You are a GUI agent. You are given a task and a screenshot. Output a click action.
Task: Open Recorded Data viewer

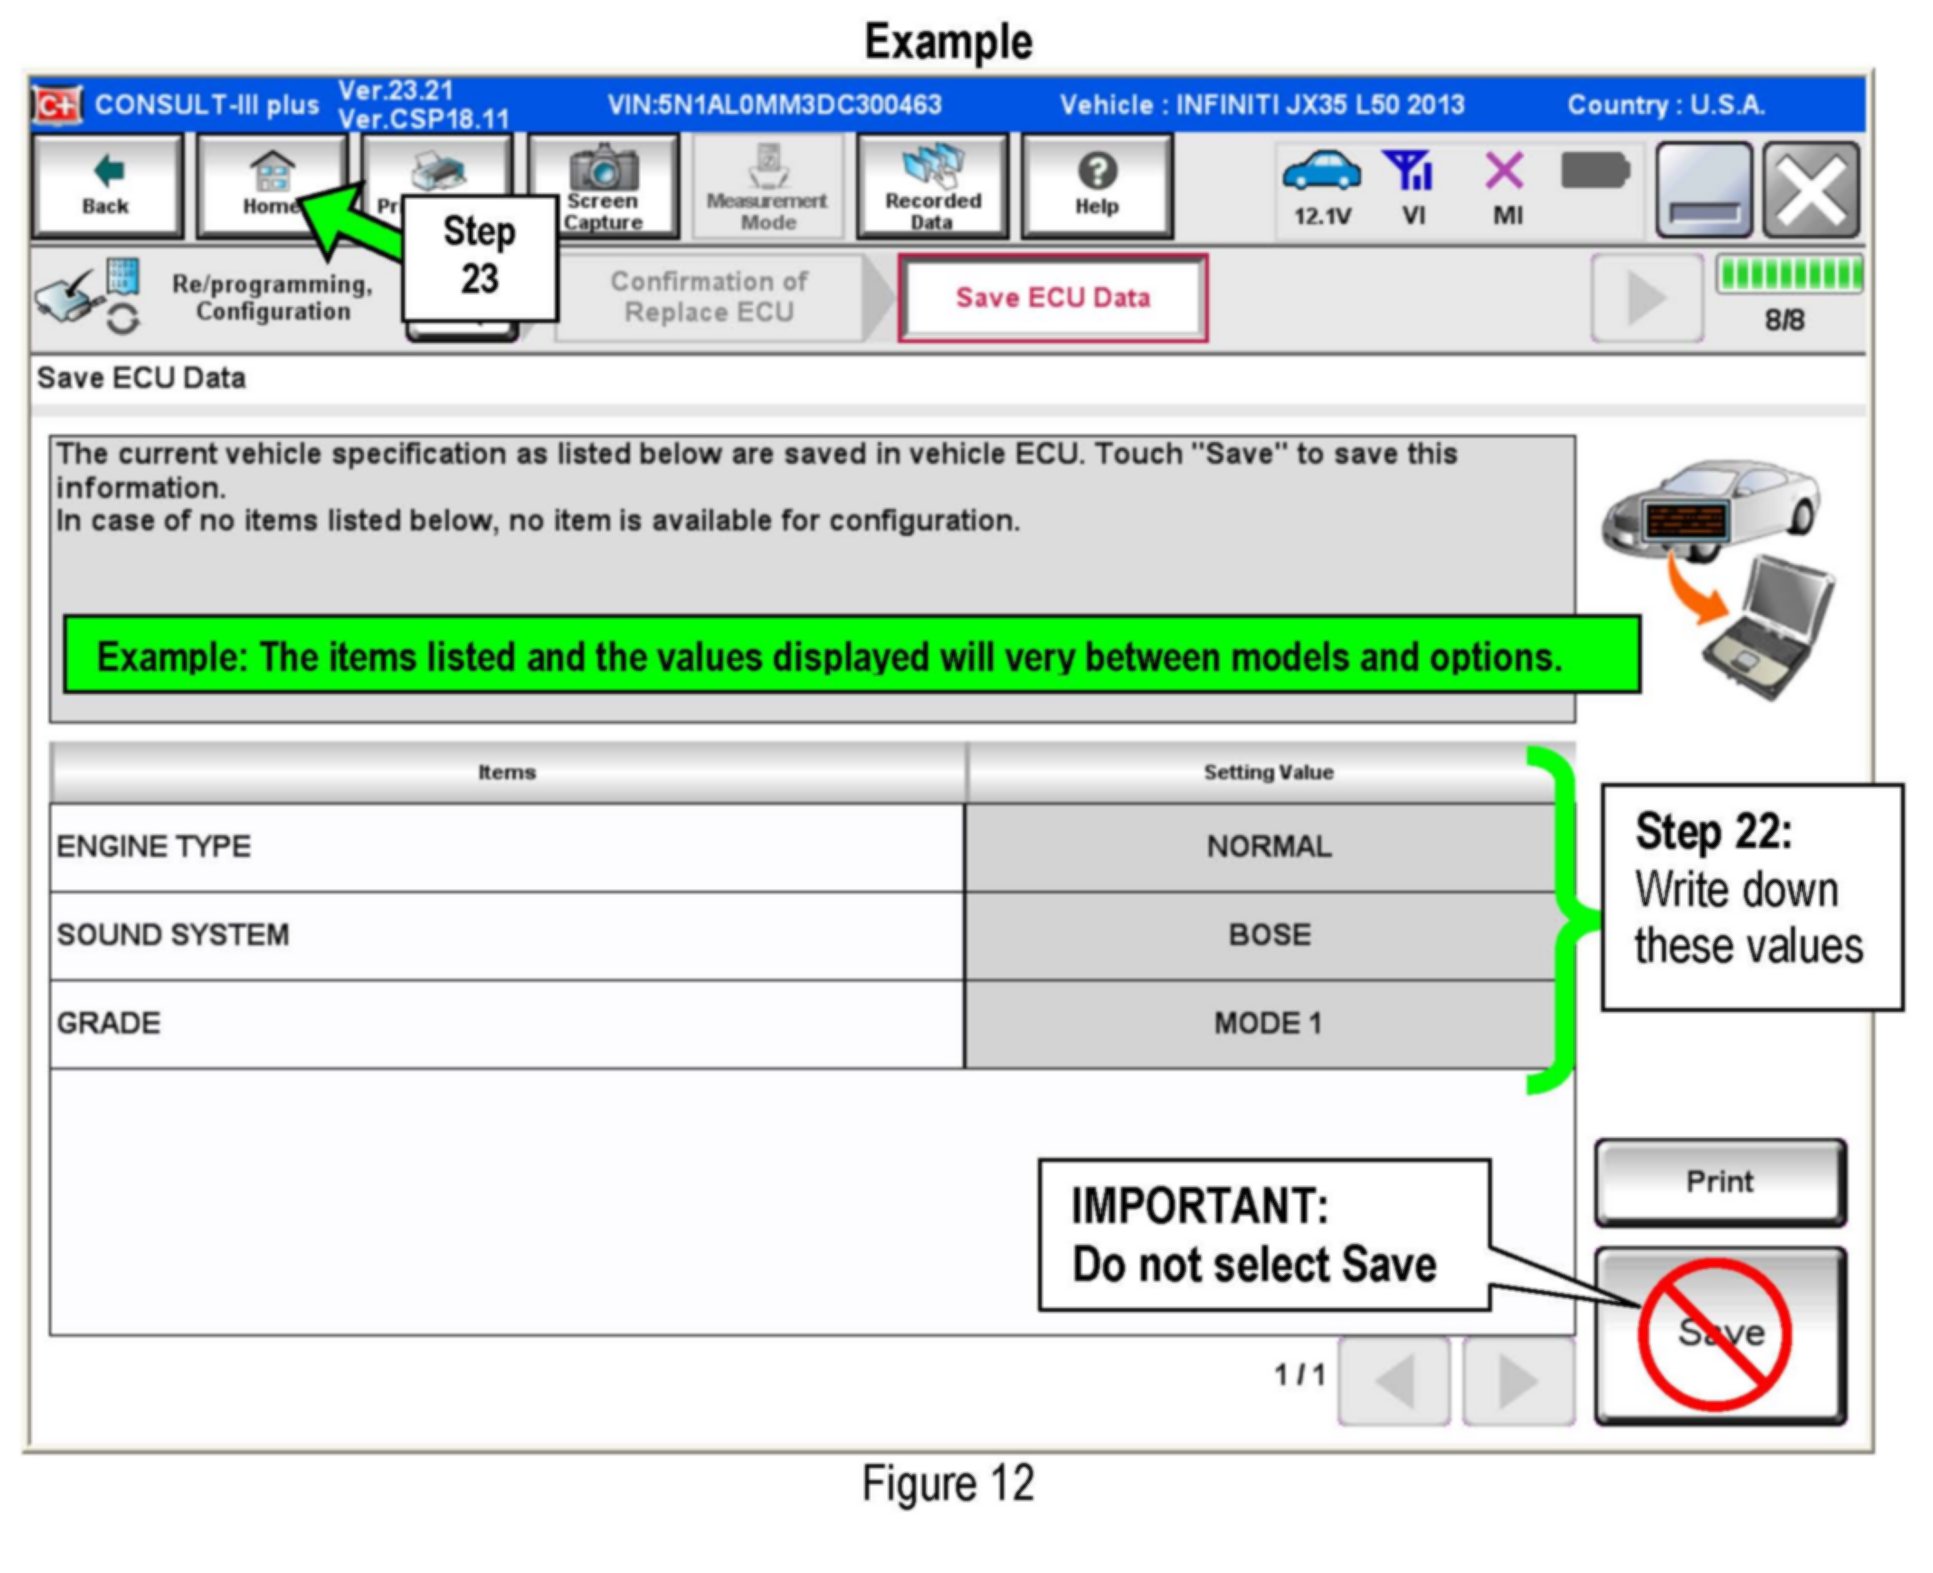pos(932,187)
